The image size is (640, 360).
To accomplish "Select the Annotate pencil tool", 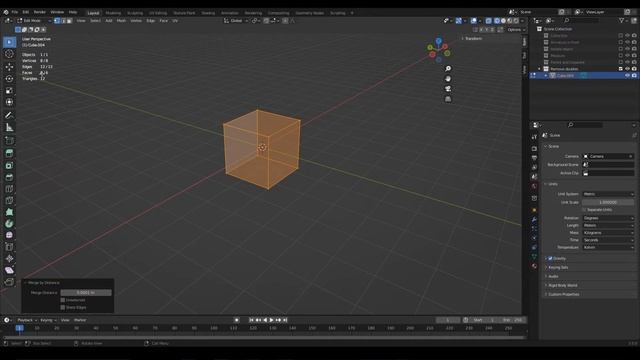I will (x=9, y=116).
